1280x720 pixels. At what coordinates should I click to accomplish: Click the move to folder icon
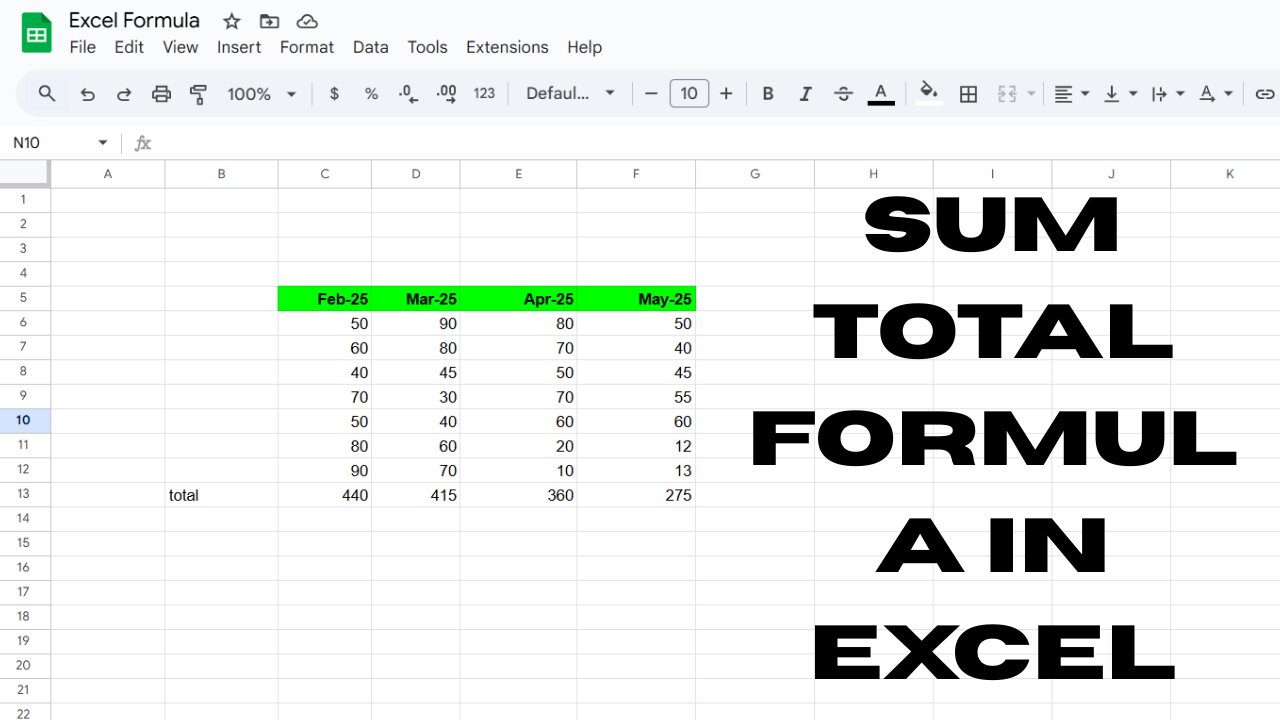click(269, 21)
